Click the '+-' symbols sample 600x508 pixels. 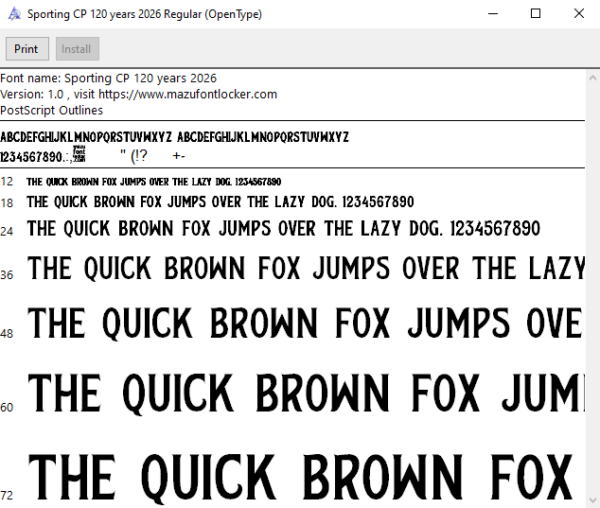[x=179, y=156]
